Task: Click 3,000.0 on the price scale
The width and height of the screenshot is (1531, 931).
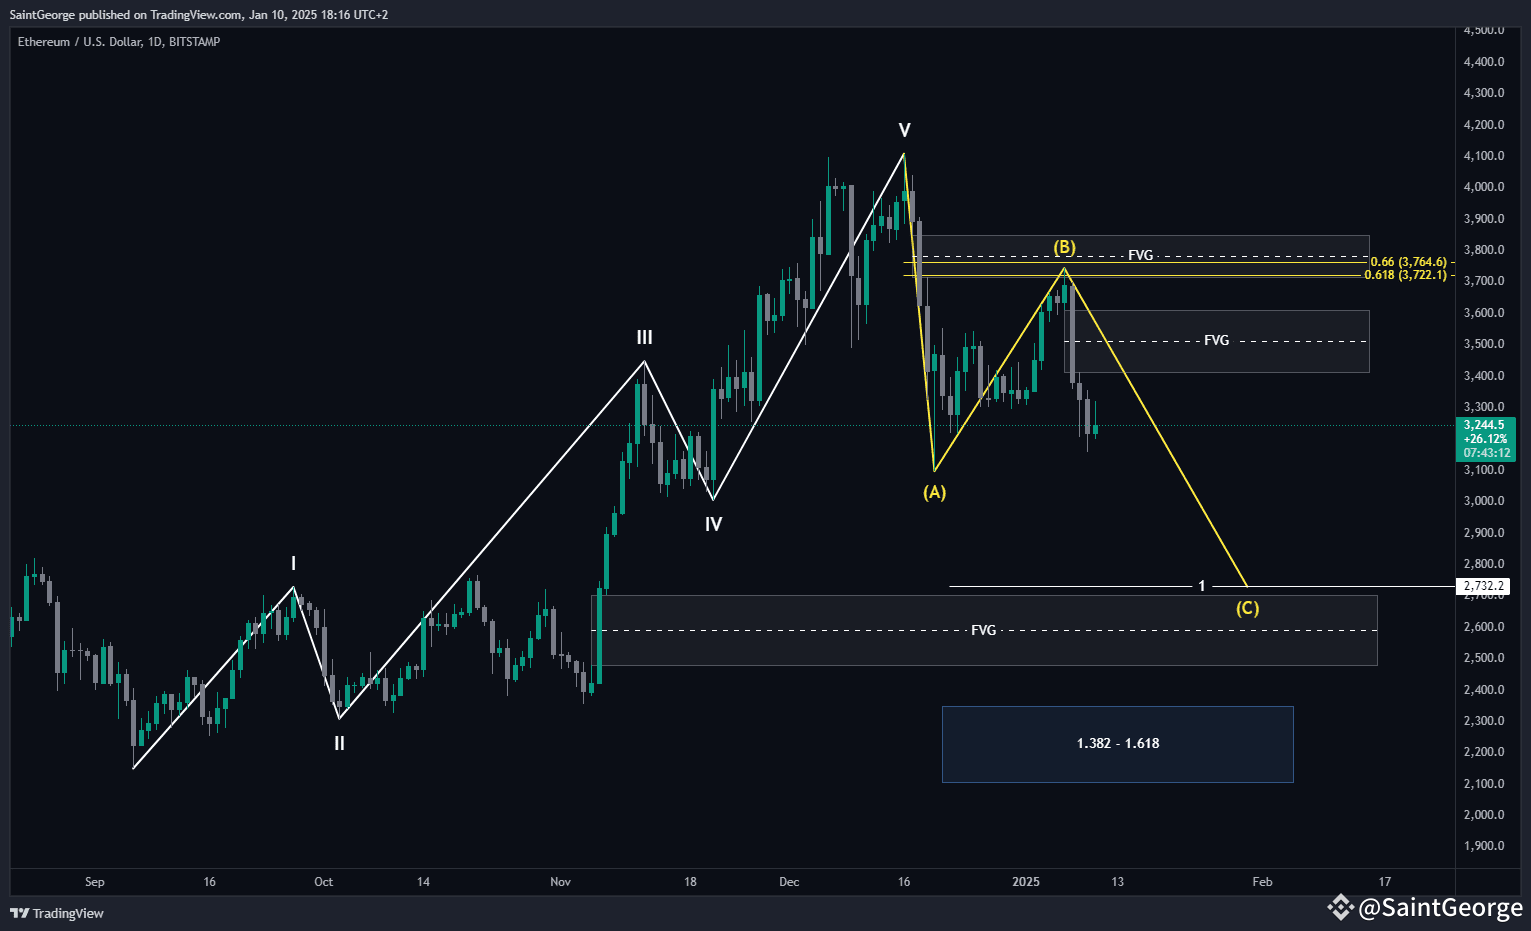Action: 1484,501
